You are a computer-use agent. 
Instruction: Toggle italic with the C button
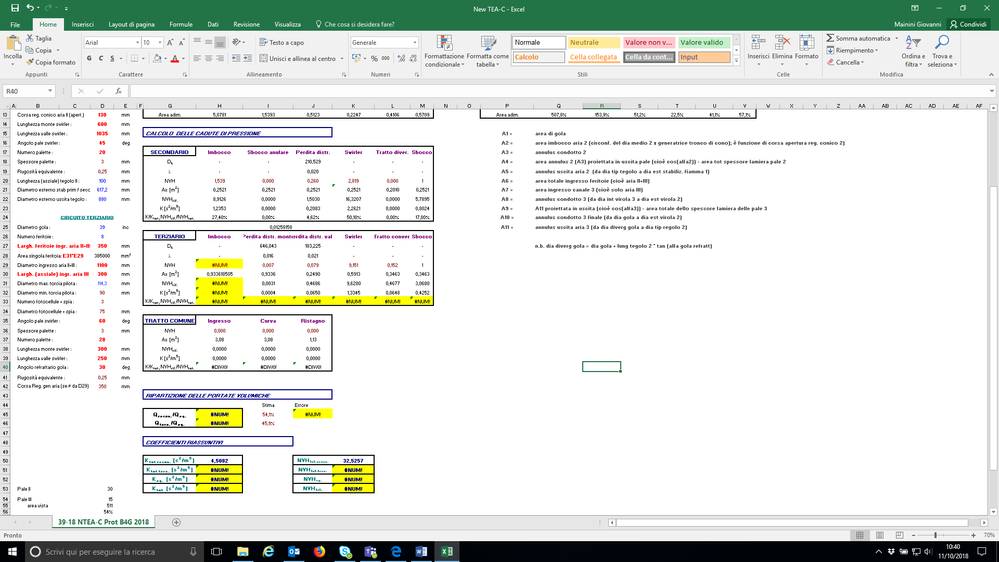(x=101, y=59)
